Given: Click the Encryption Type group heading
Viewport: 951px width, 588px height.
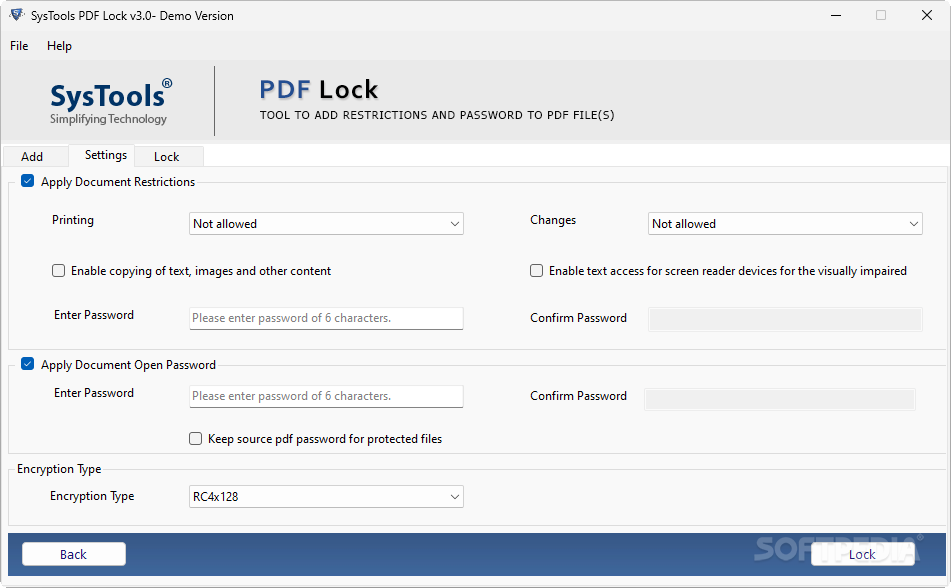Looking at the screenshot, I should pos(59,469).
